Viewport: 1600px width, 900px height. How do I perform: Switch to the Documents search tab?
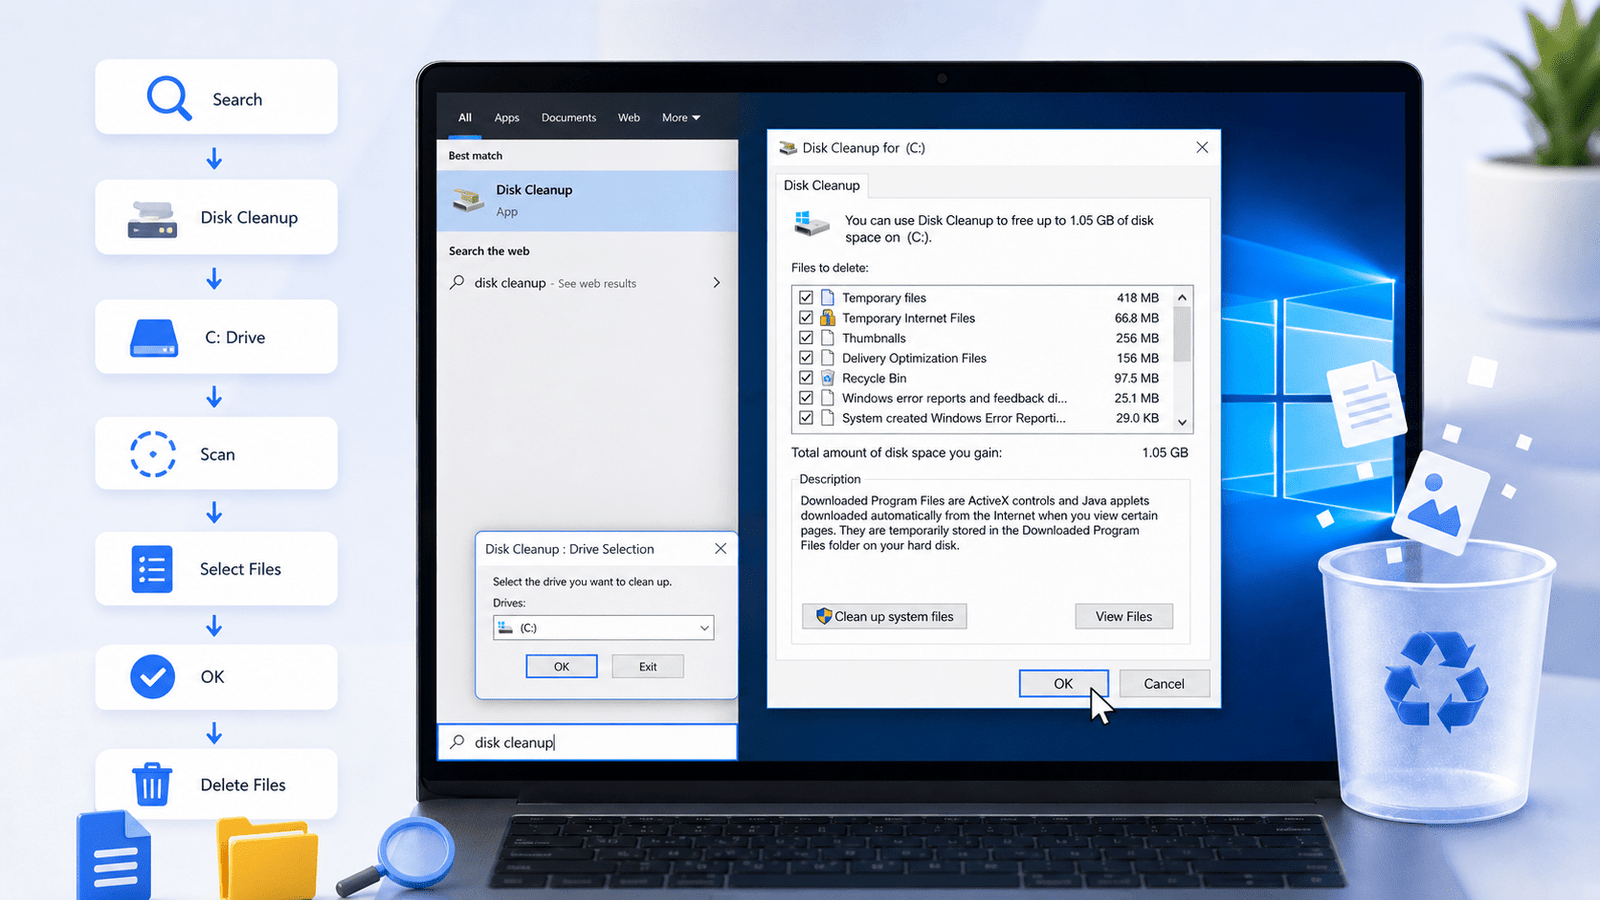[x=569, y=118]
